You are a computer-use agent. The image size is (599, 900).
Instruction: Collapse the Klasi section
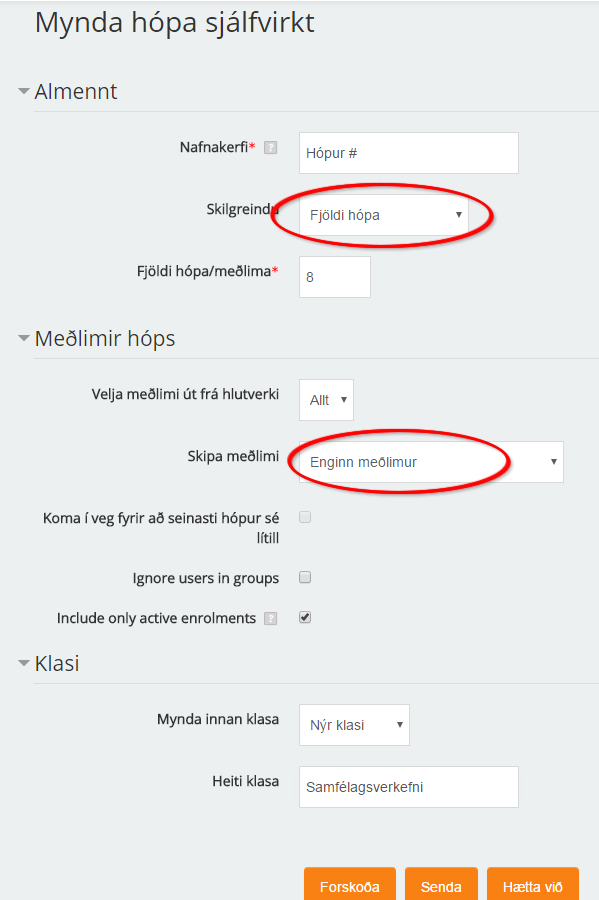pos(22,662)
